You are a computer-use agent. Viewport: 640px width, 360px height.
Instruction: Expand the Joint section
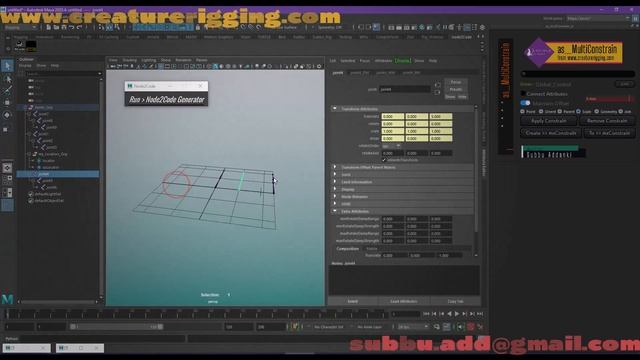[x=335, y=175]
